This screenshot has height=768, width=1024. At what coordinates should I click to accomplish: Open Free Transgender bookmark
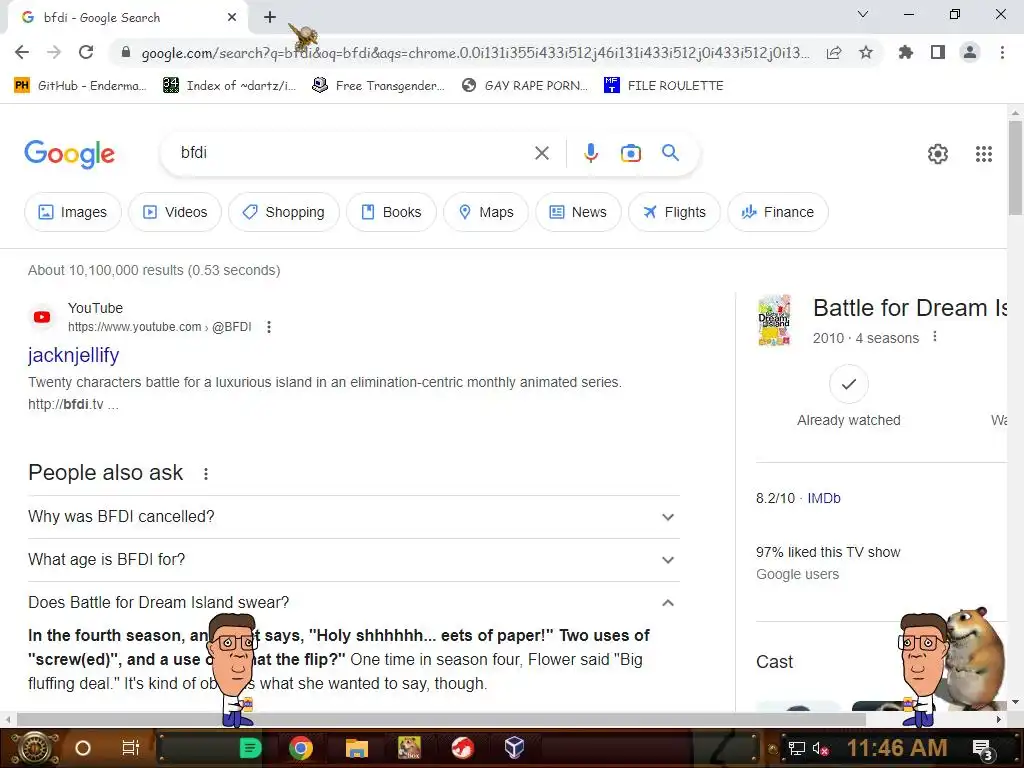coord(378,86)
